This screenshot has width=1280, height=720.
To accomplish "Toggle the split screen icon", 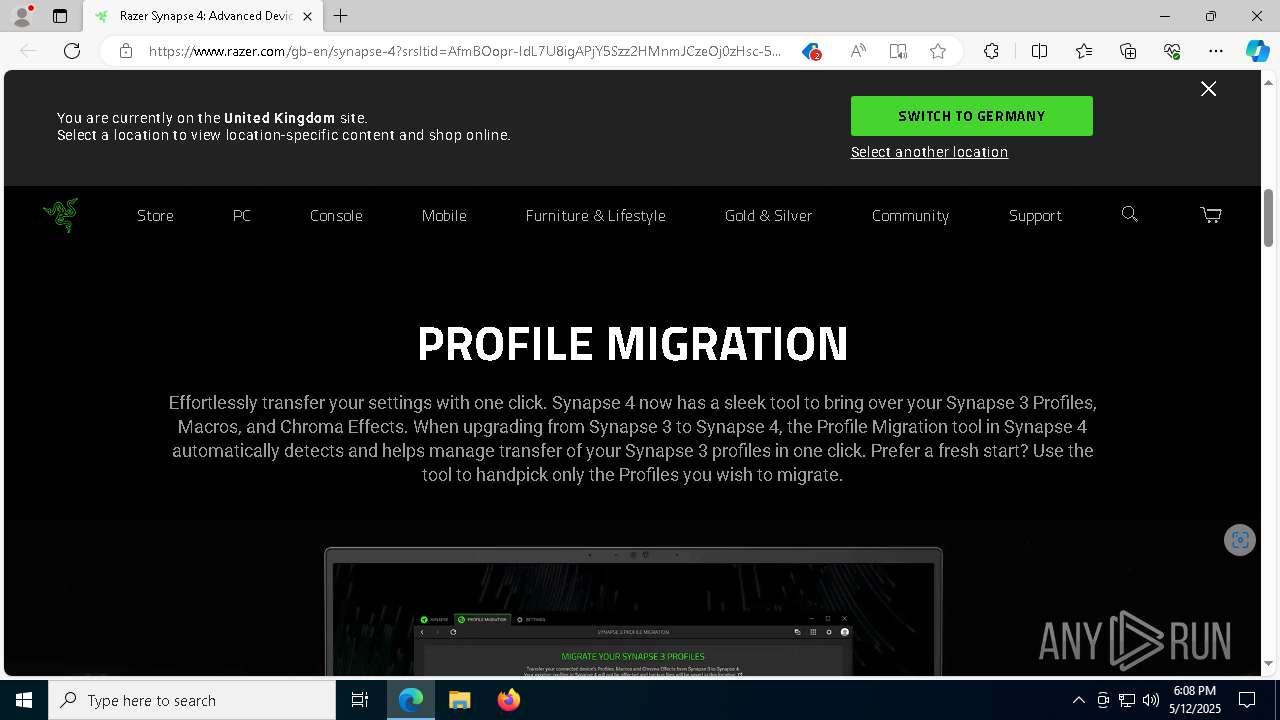I will click(1039, 51).
